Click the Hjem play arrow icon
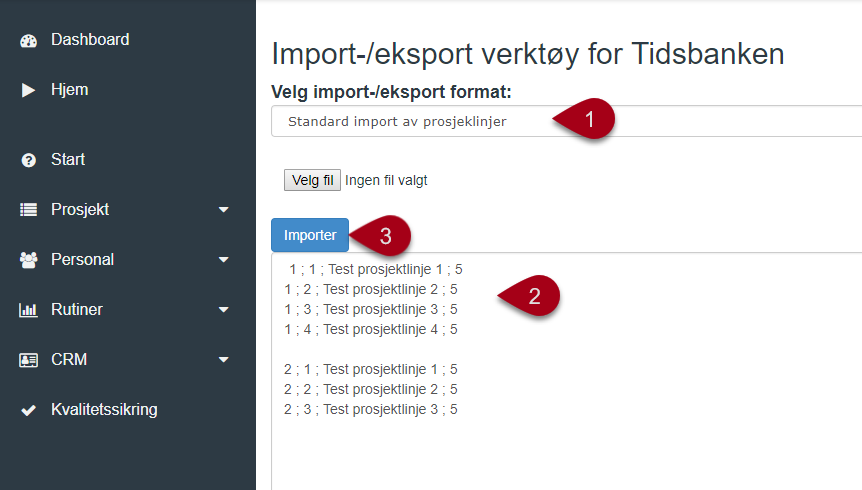 pyautogui.click(x=28, y=90)
